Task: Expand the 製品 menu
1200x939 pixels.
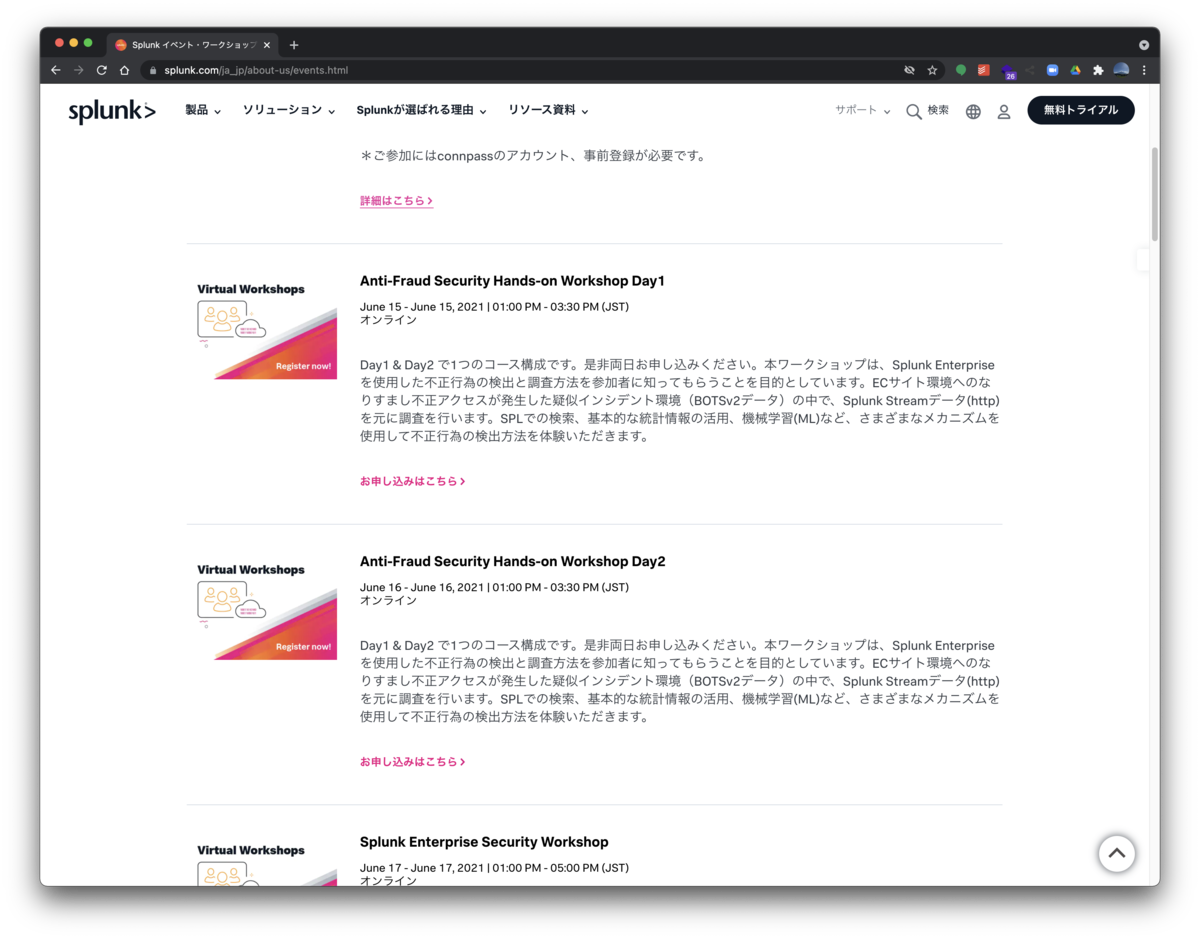Action: click(x=203, y=110)
